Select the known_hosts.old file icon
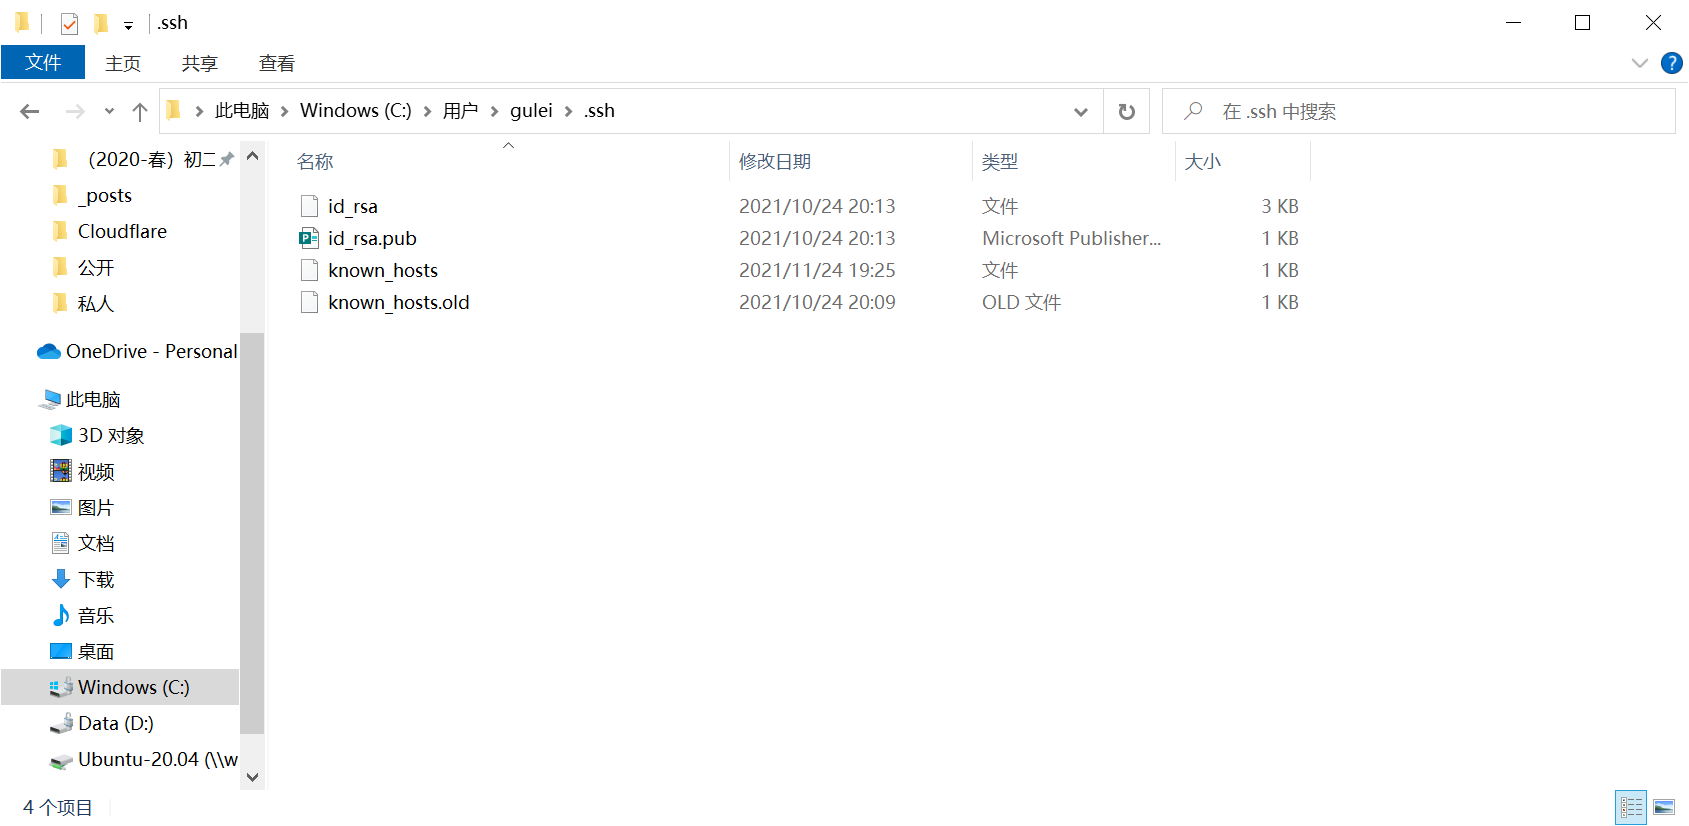The width and height of the screenshot is (1689, 826). pos(309,302)
